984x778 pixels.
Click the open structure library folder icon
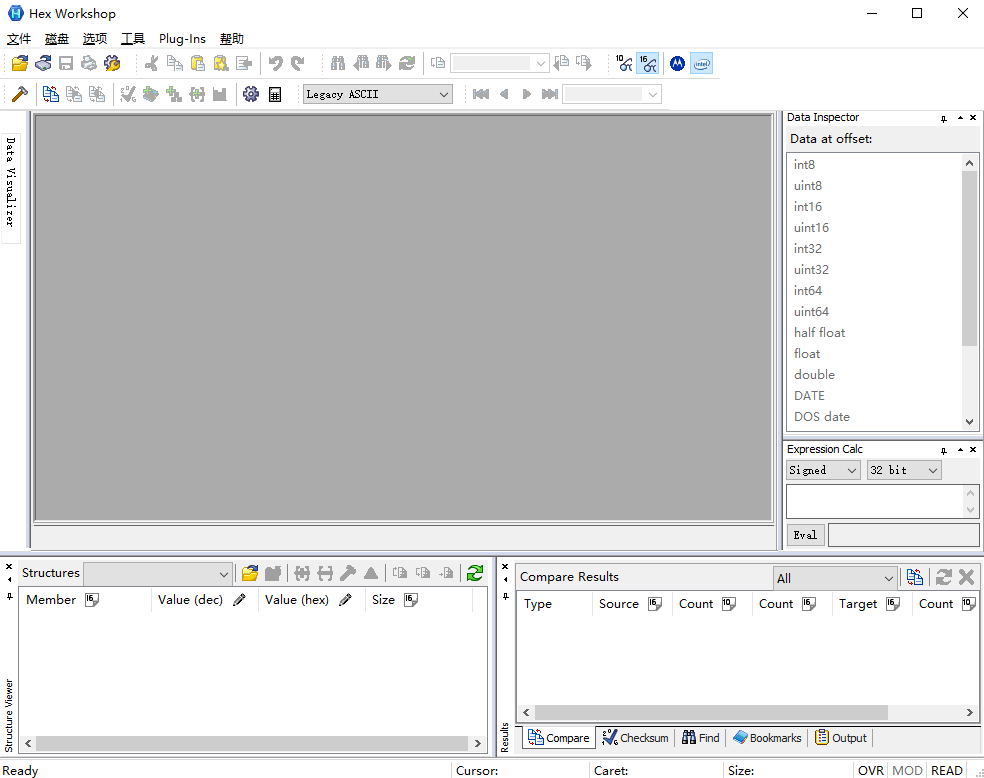click(250, 573)
